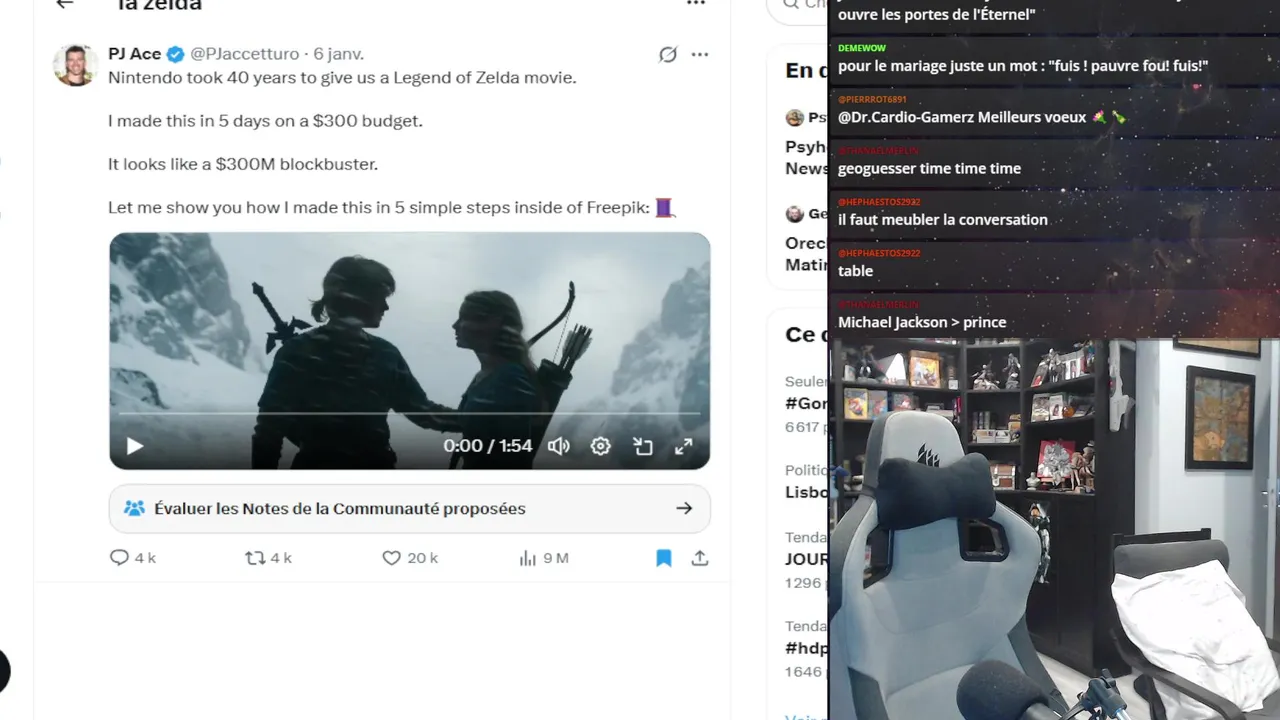Open PJ Ace's profile avatar
Screen dimensions: 1280x720
tap(75, 65)
